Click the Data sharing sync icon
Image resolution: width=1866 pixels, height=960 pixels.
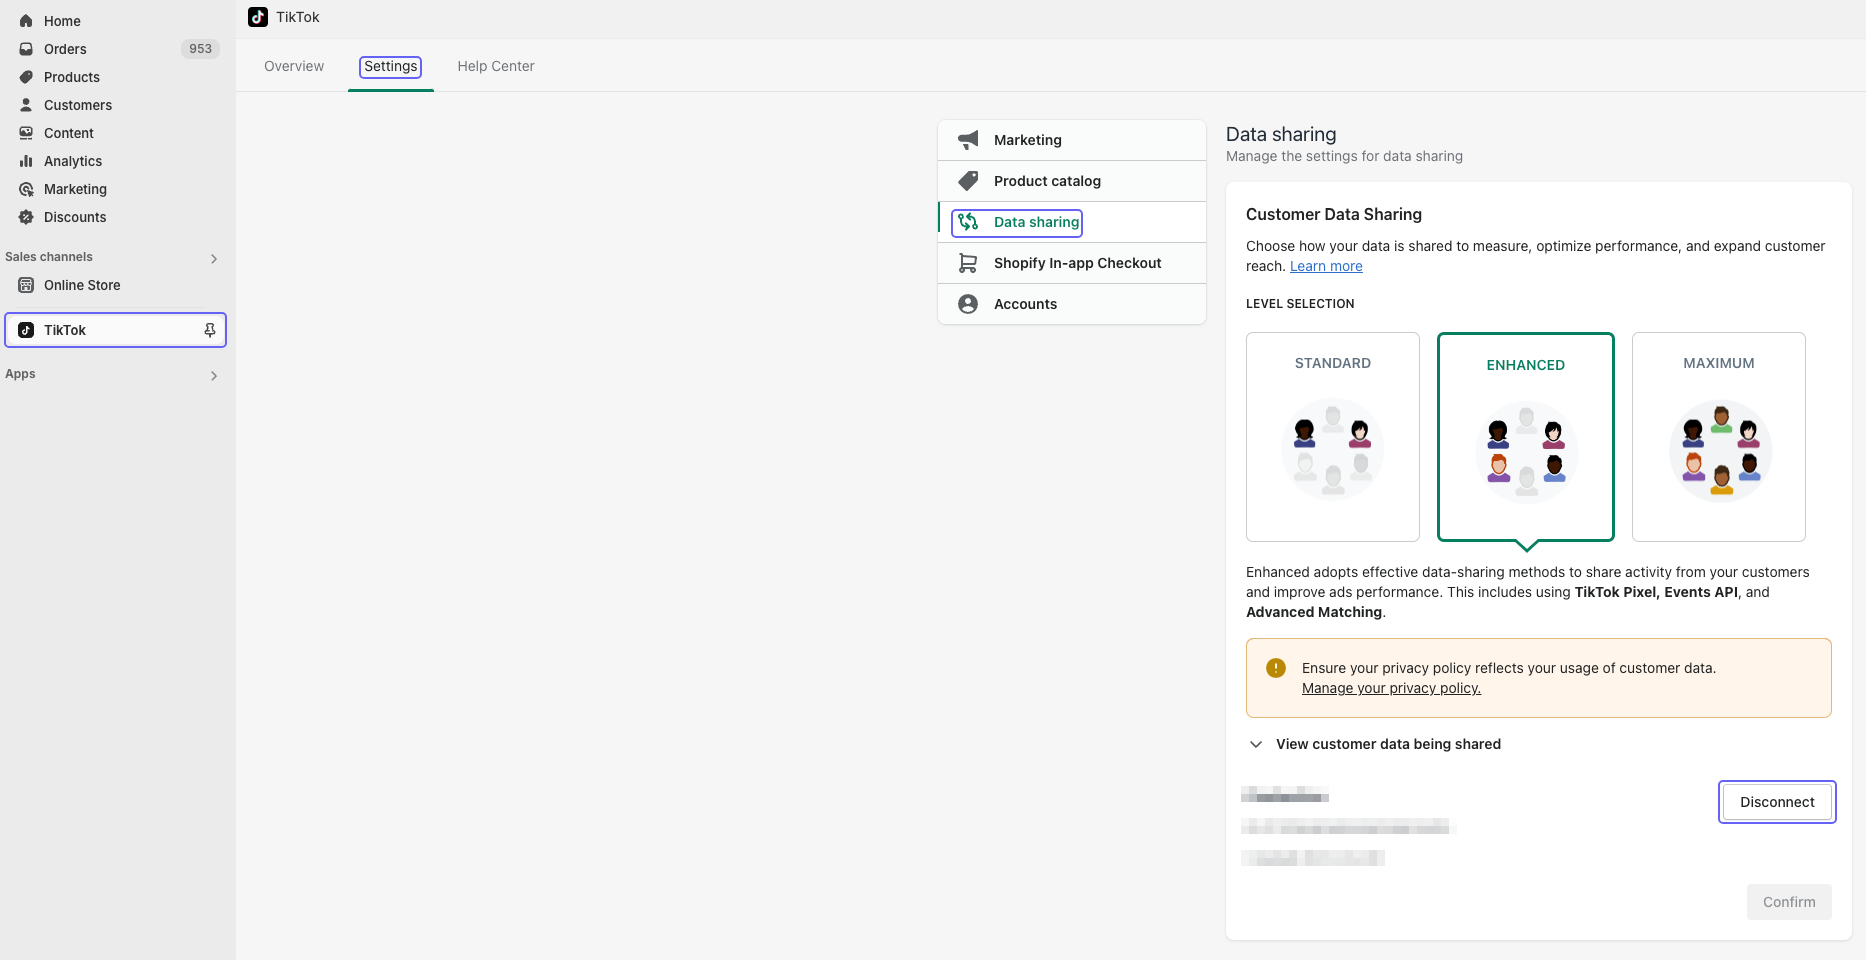pos(968,222)
